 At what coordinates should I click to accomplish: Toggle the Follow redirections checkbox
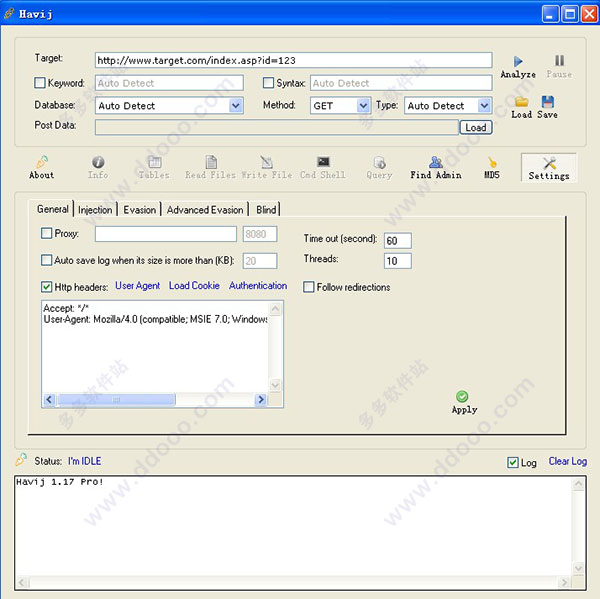click(x=308, y=287)
